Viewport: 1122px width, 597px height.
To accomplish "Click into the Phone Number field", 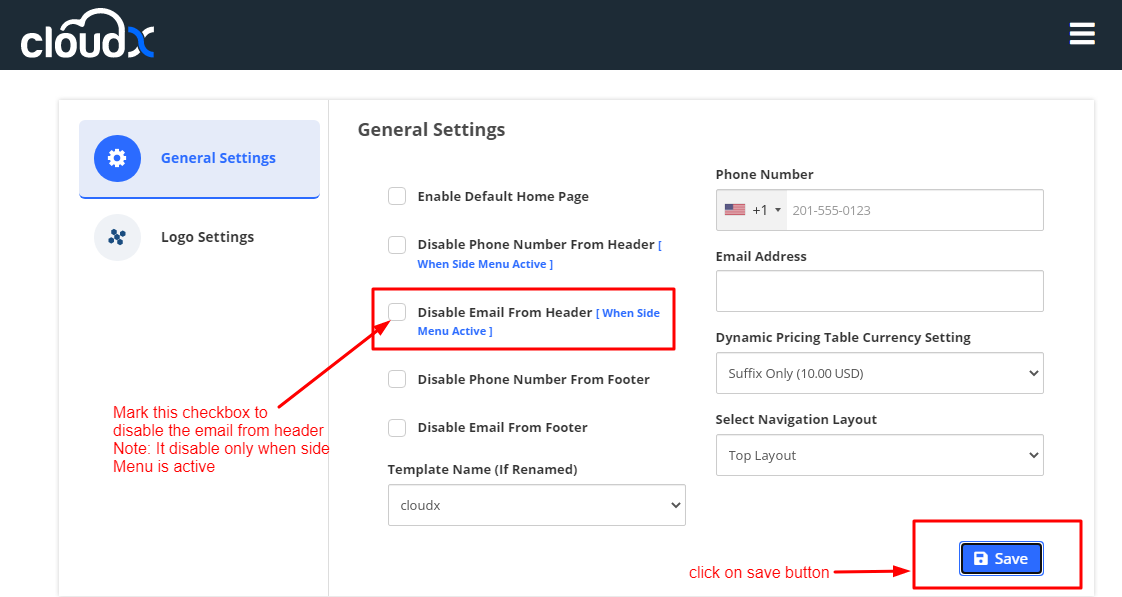I will 912,210.
